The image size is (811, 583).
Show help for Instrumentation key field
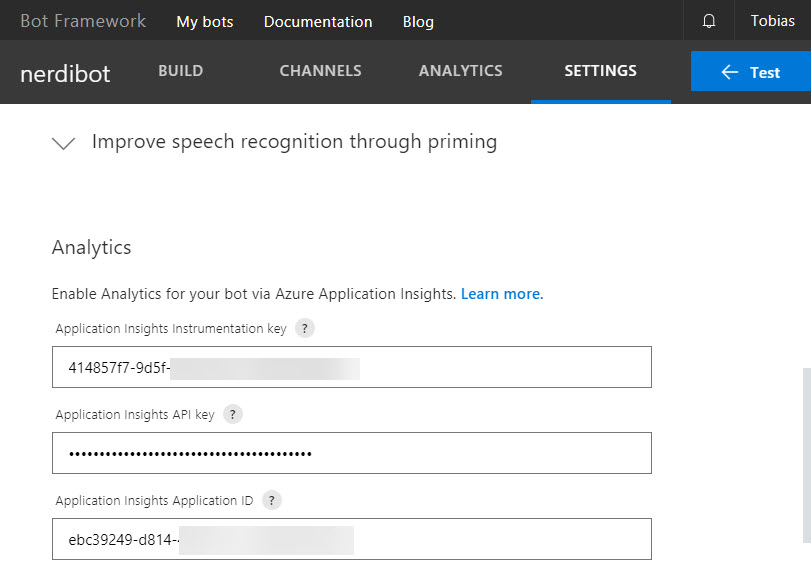(x=305, y=328)
